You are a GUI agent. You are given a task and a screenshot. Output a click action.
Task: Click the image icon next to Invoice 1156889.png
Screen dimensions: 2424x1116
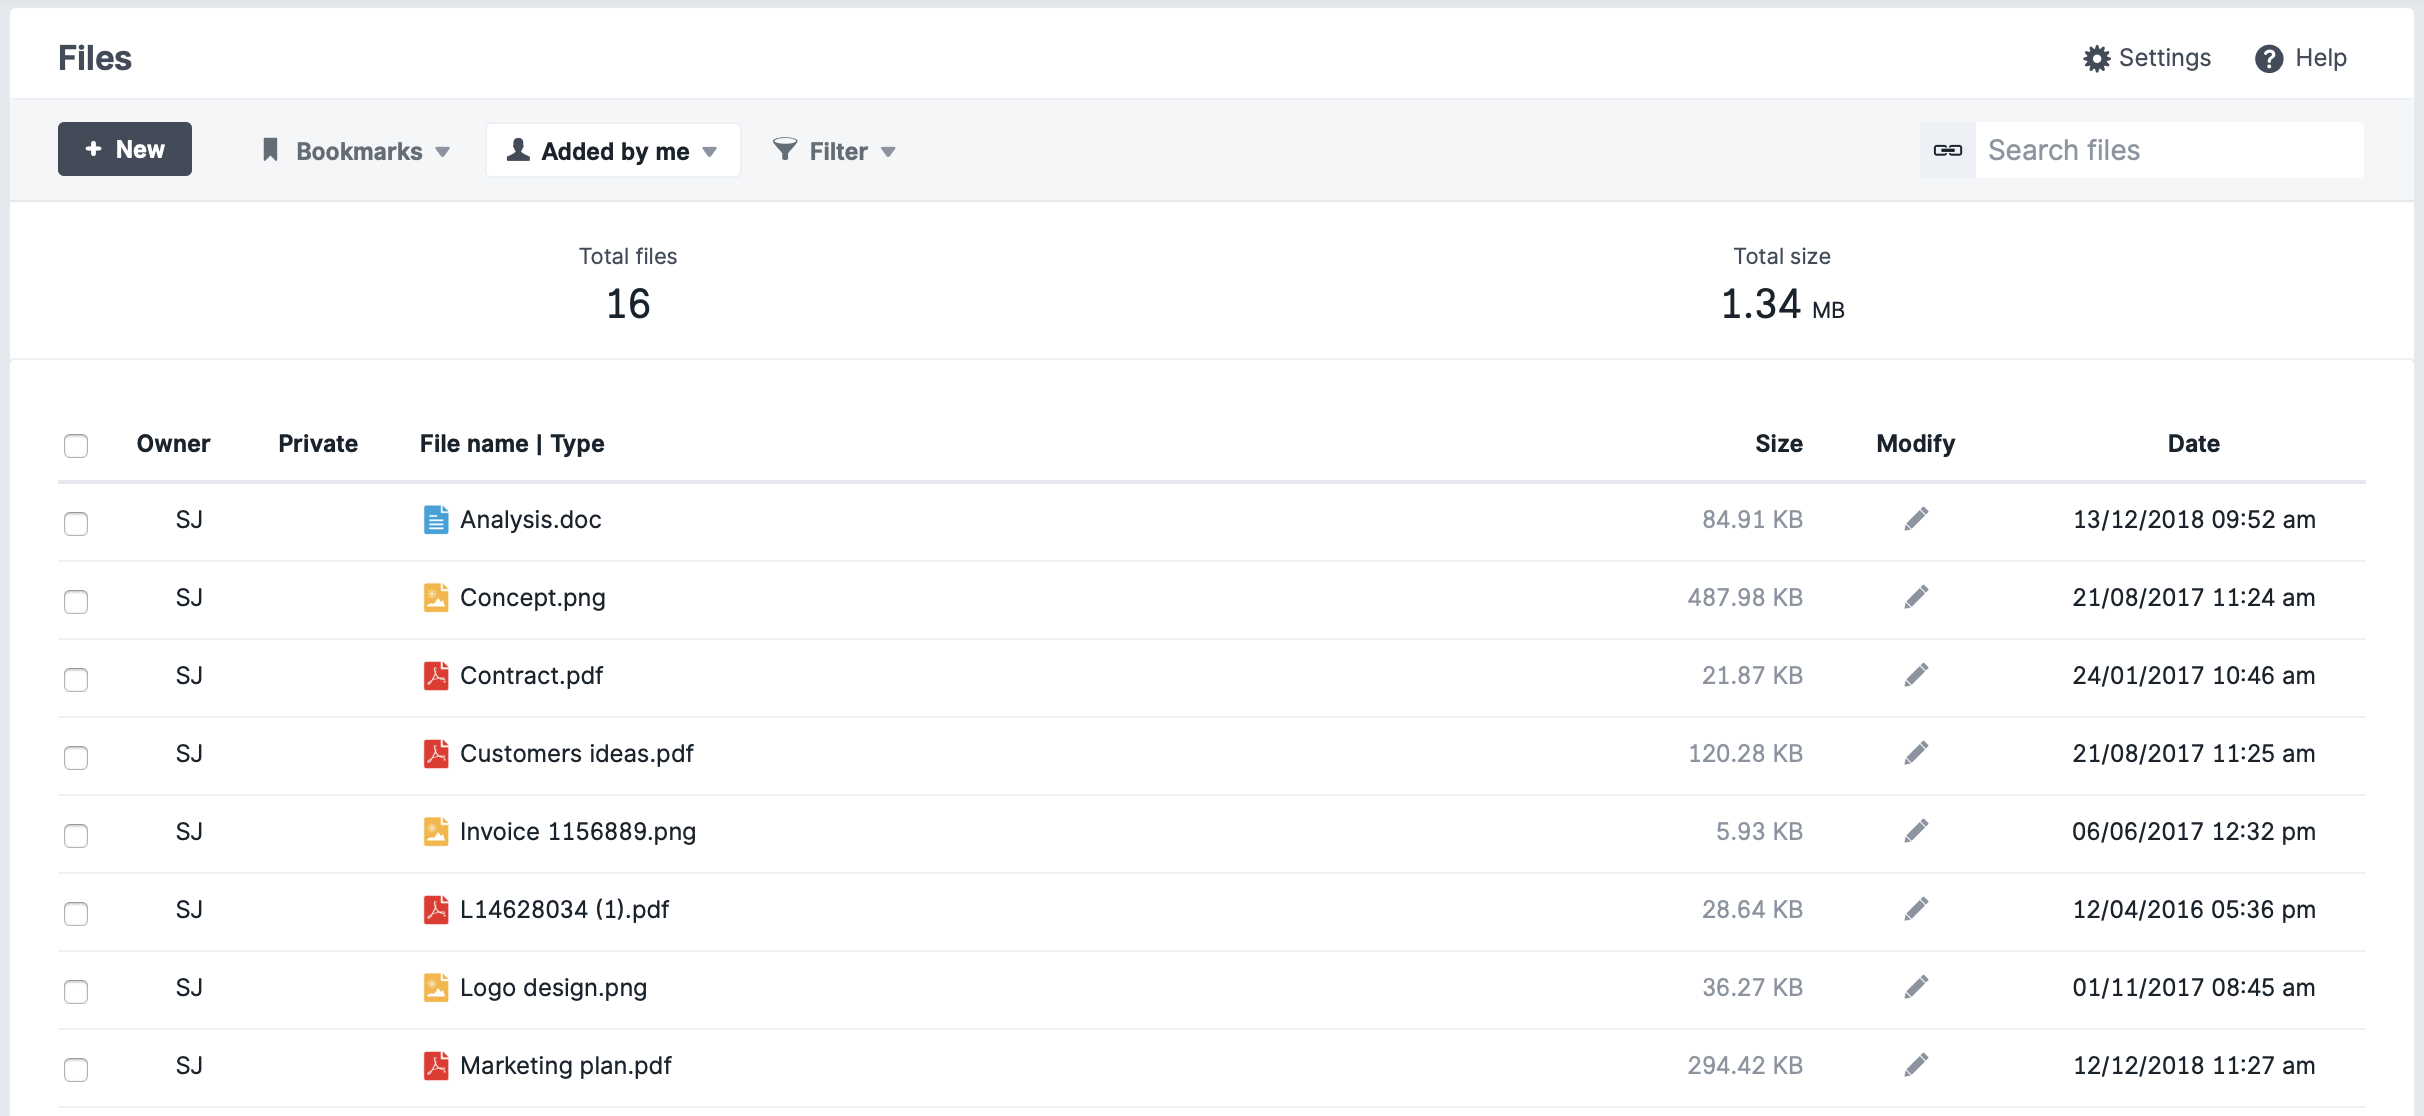point(436,832)
